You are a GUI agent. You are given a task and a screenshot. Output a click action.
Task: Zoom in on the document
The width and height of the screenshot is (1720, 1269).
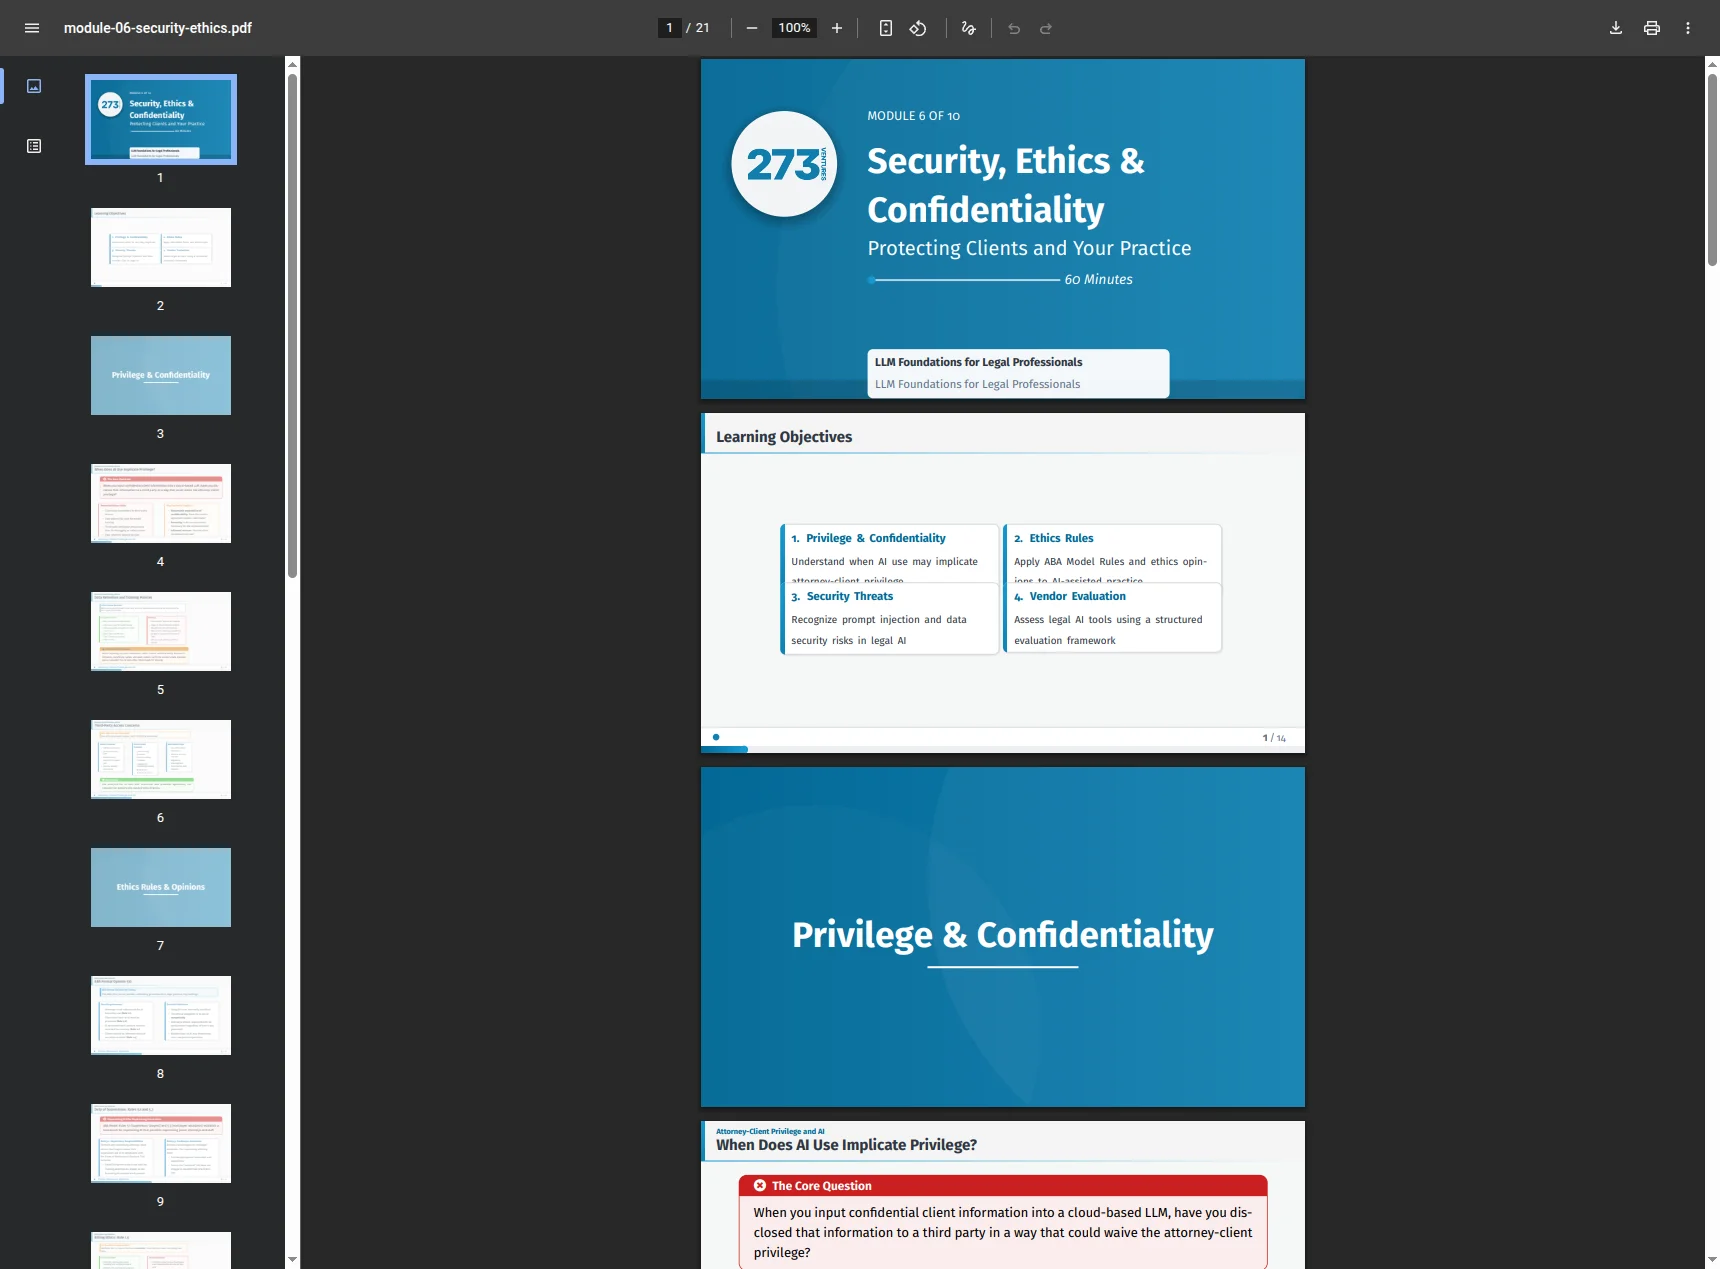point(837,28)
